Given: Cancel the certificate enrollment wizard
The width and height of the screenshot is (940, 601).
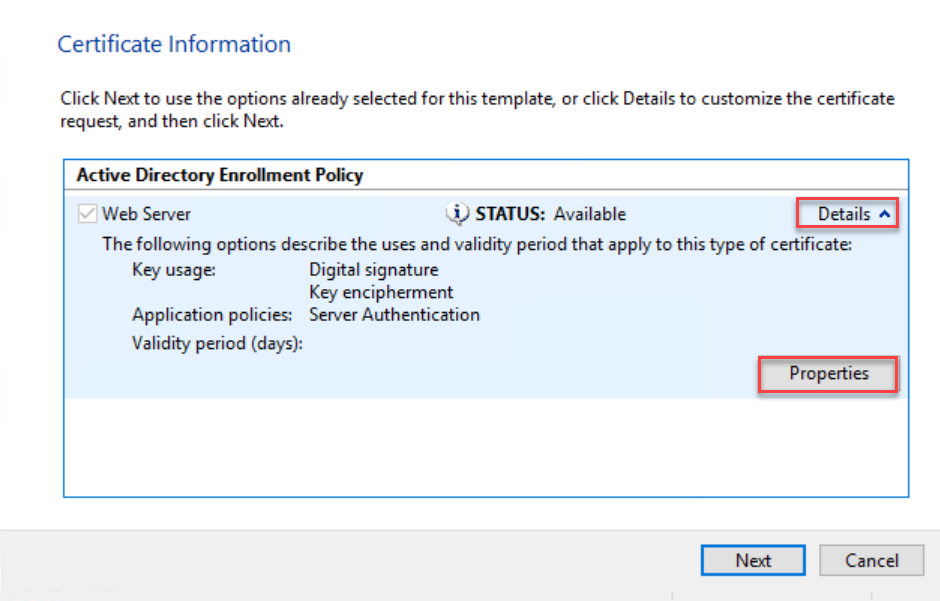Looking at the screenshot, I should tap(871, 560).
